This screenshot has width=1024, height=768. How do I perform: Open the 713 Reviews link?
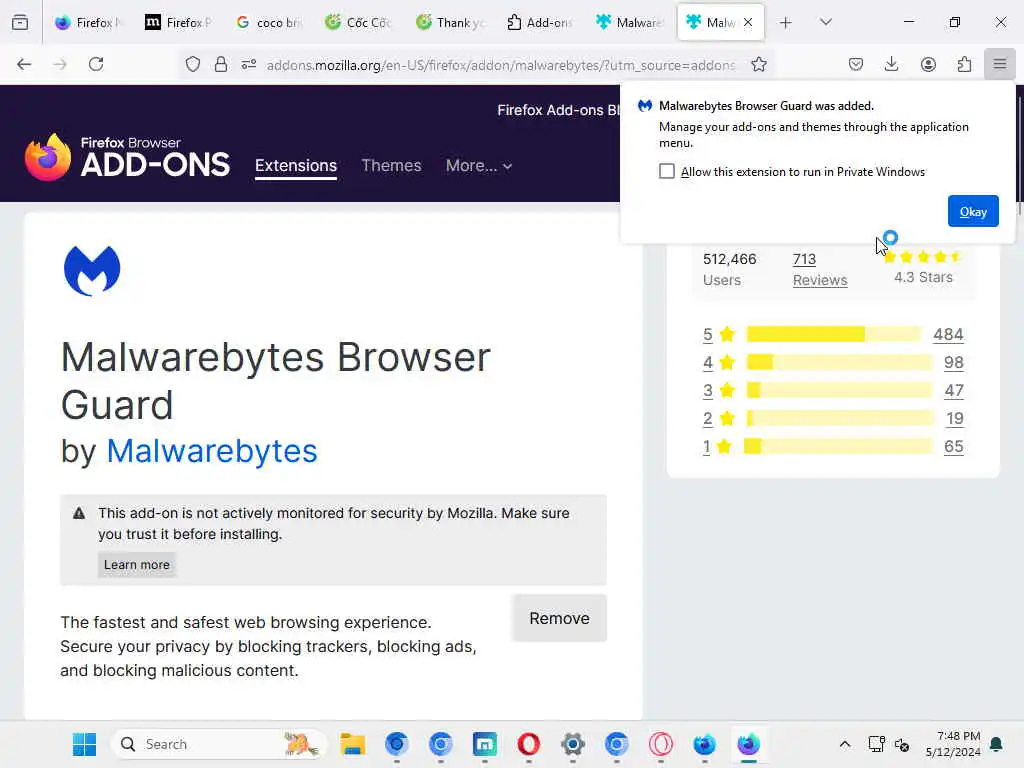[x=820, y=269]
